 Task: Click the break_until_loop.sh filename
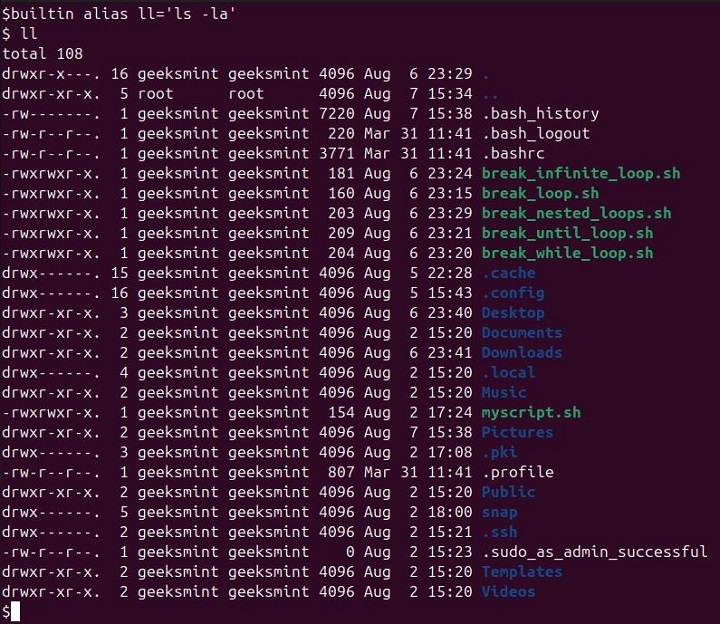coord(567,233)
